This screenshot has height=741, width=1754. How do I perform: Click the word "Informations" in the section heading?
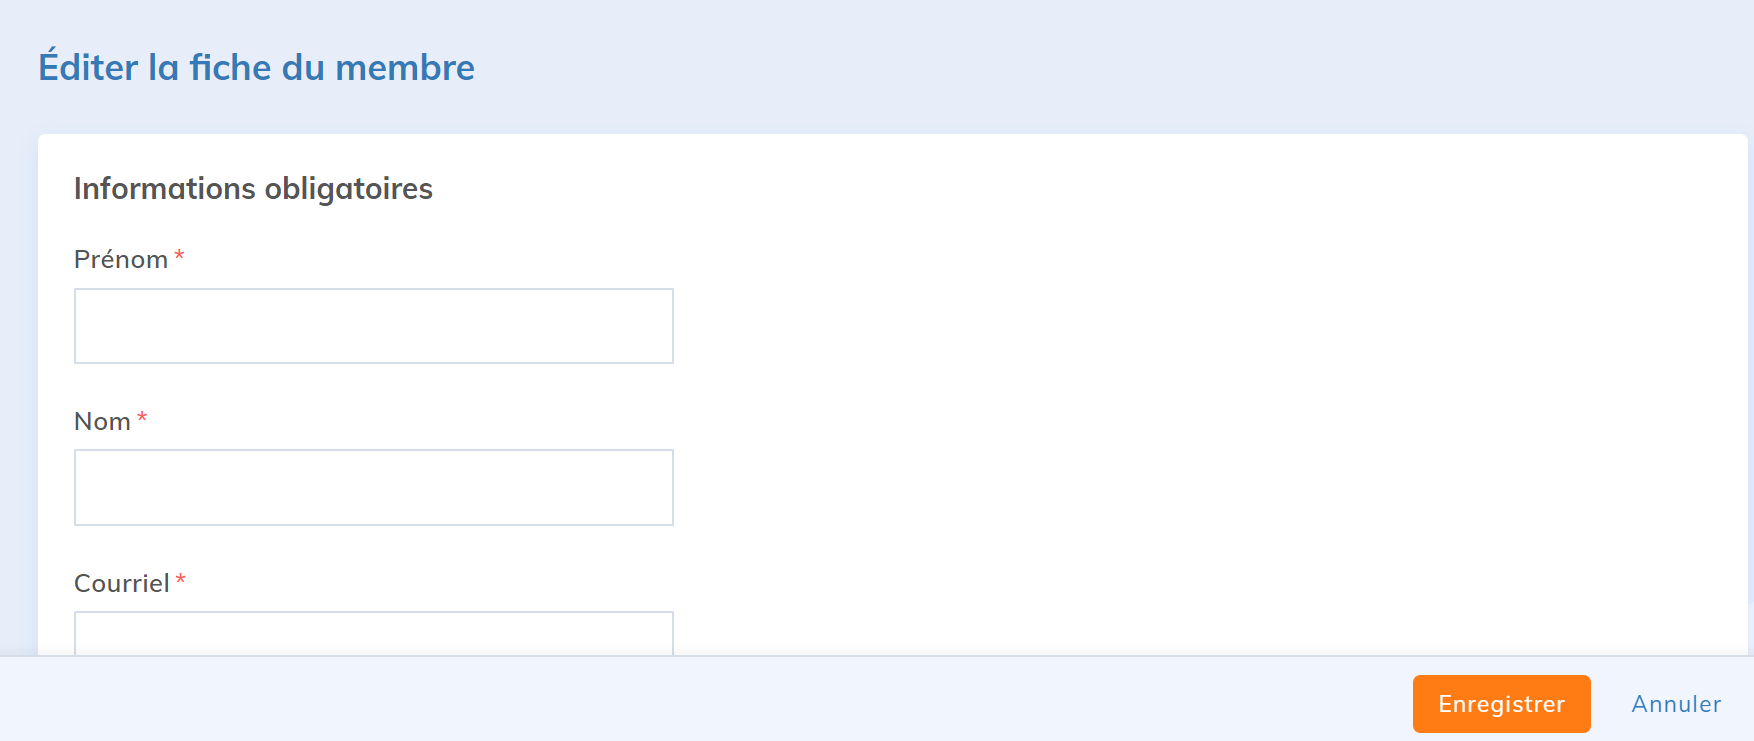(x=165, y=189)
